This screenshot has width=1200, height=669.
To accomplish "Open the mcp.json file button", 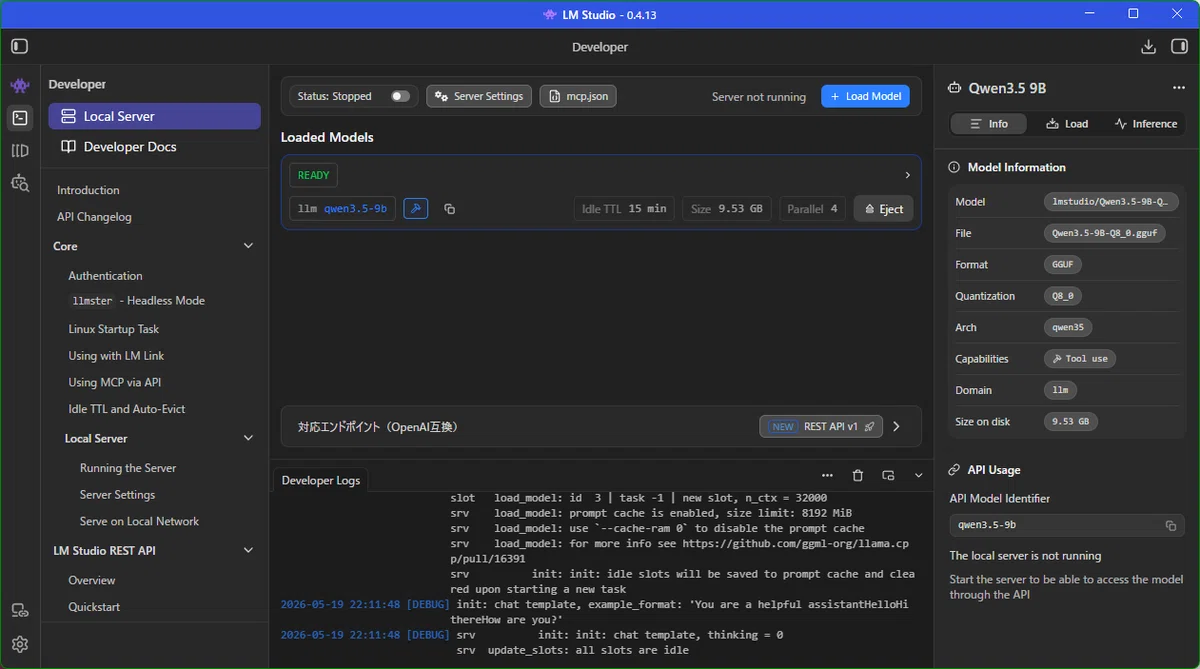I will point(578,96).
